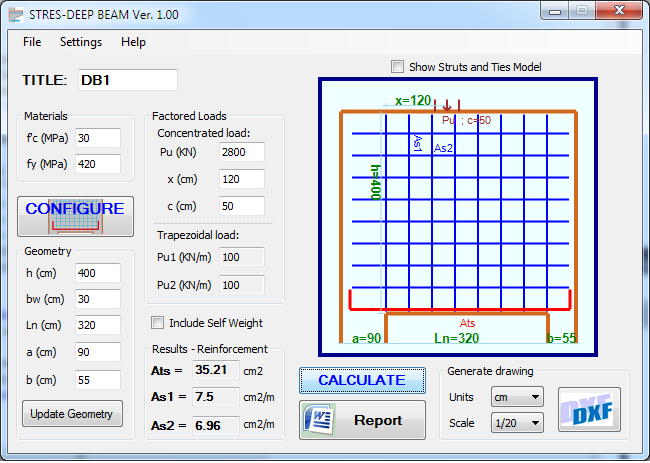Open the Settings menu
The height and width of the screenshot is (463, 650).
point(81,42)
